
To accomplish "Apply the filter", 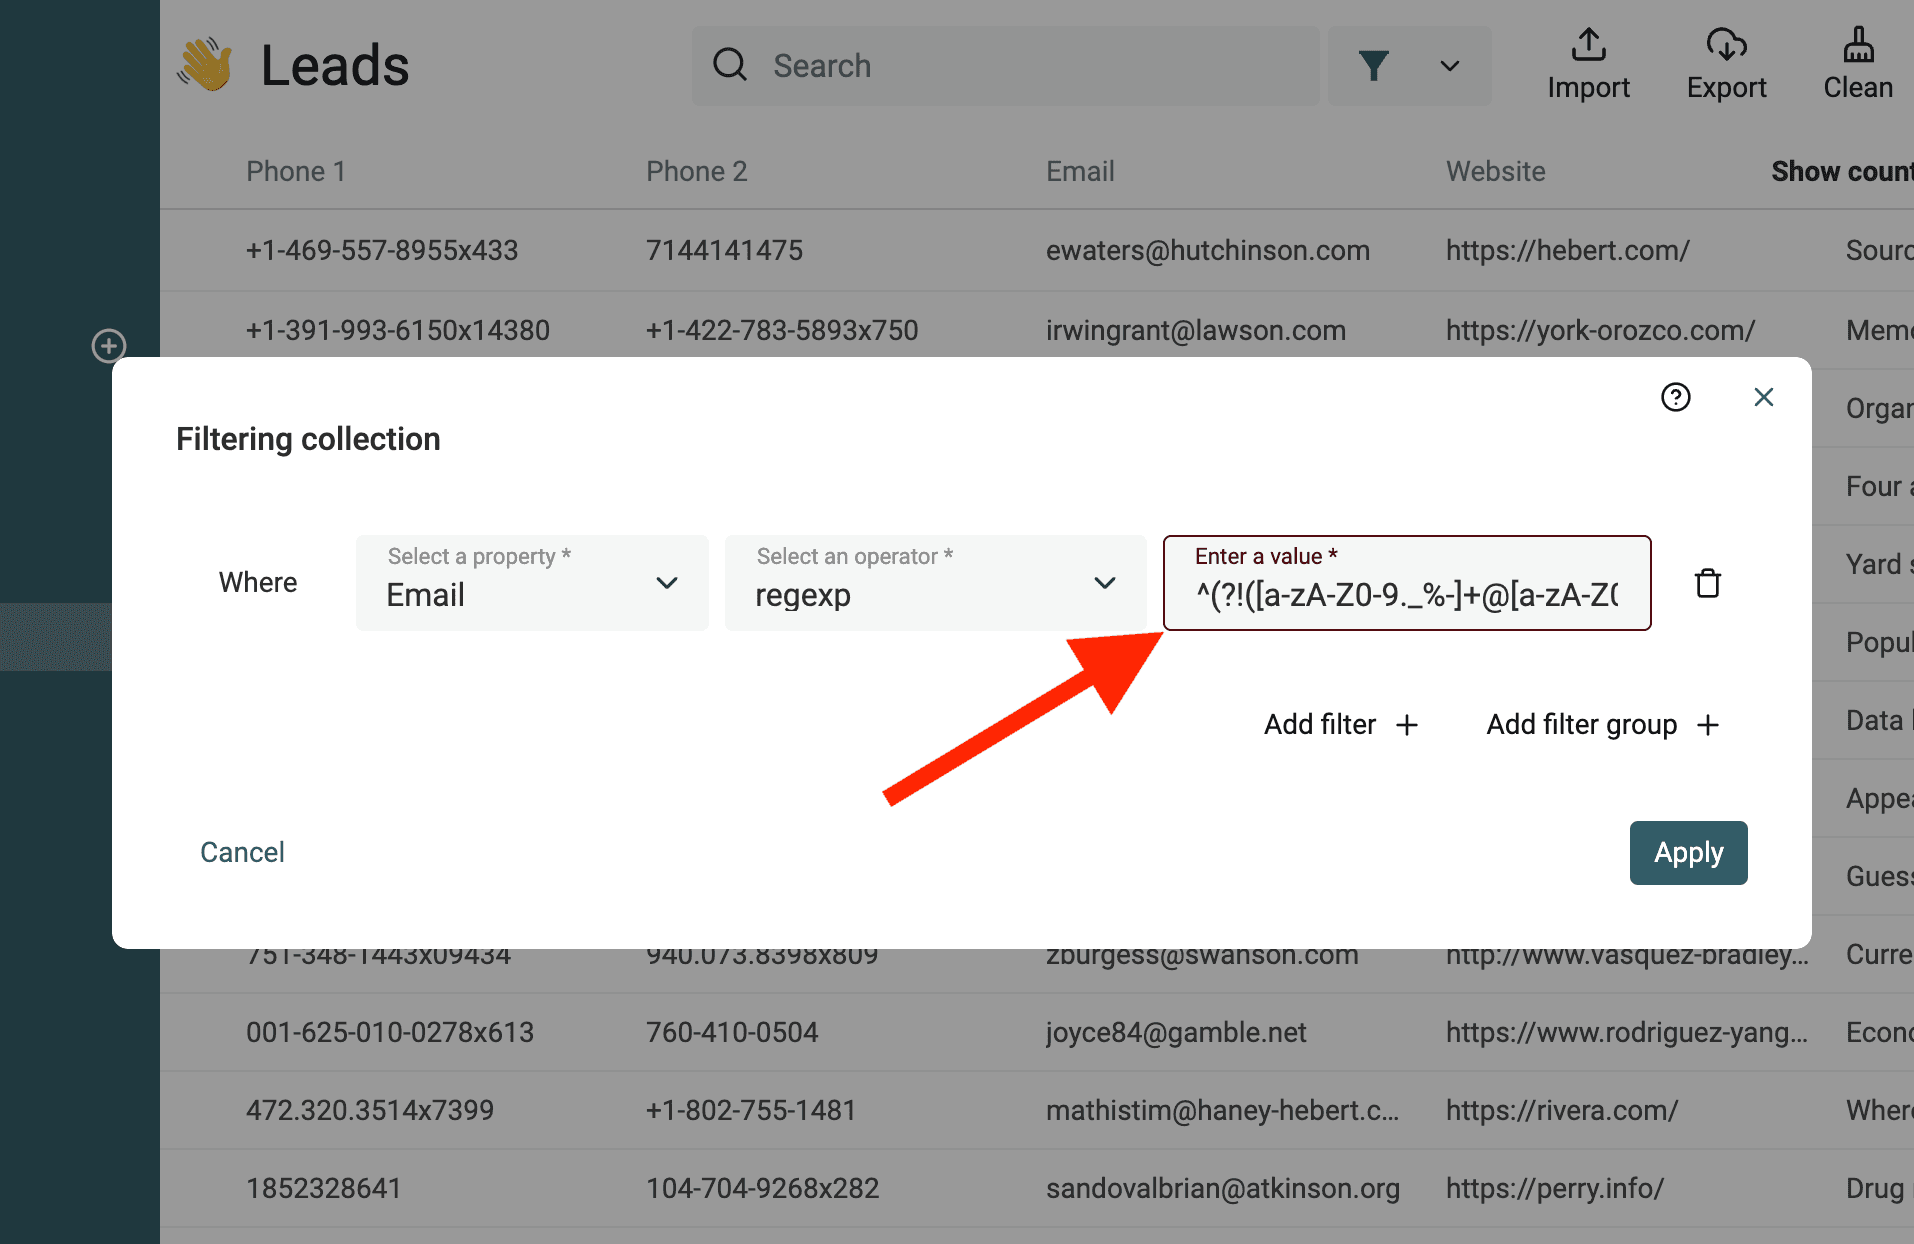I will [x=1687, y=852].
